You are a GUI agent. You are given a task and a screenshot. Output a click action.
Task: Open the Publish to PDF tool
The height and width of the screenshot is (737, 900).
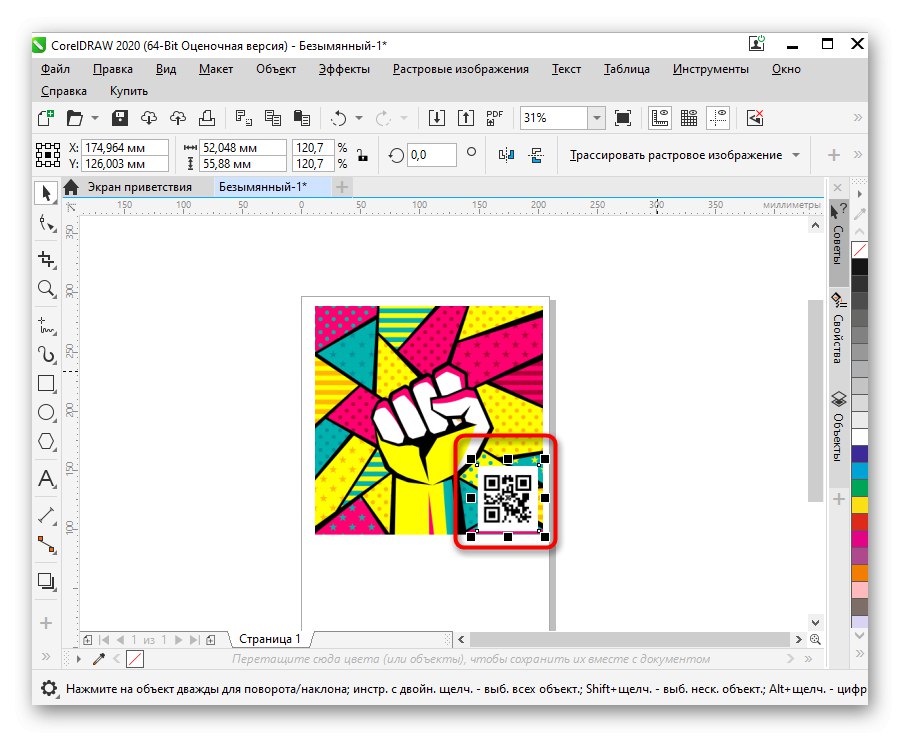(493, 117)
